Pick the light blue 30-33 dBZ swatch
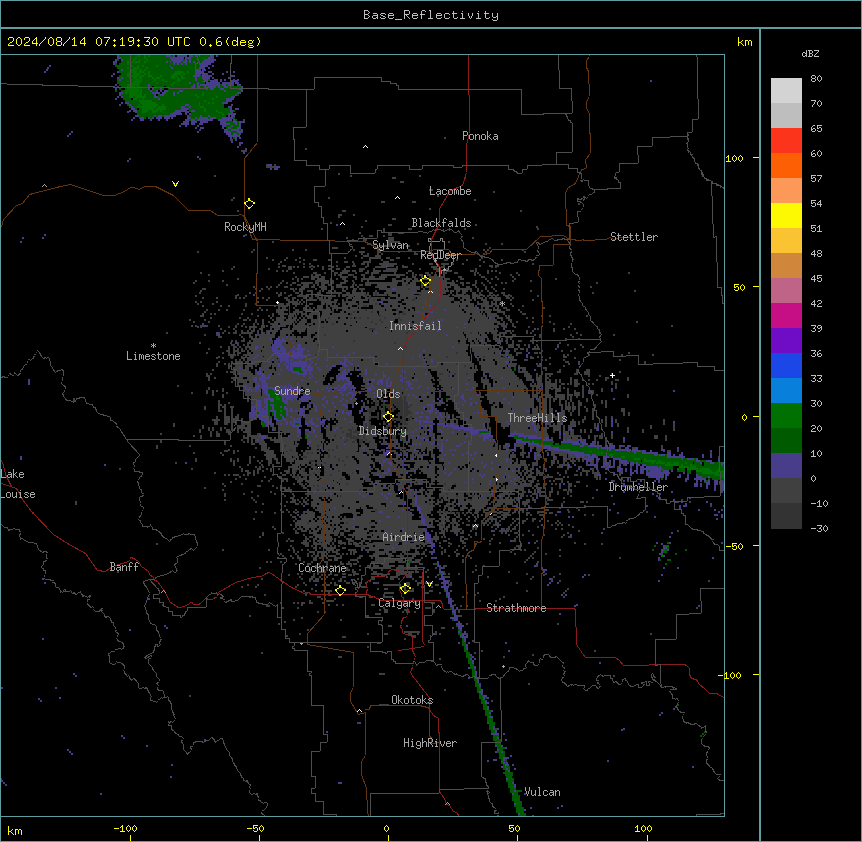This screenshot has height=842, width=862. point(786,390)
